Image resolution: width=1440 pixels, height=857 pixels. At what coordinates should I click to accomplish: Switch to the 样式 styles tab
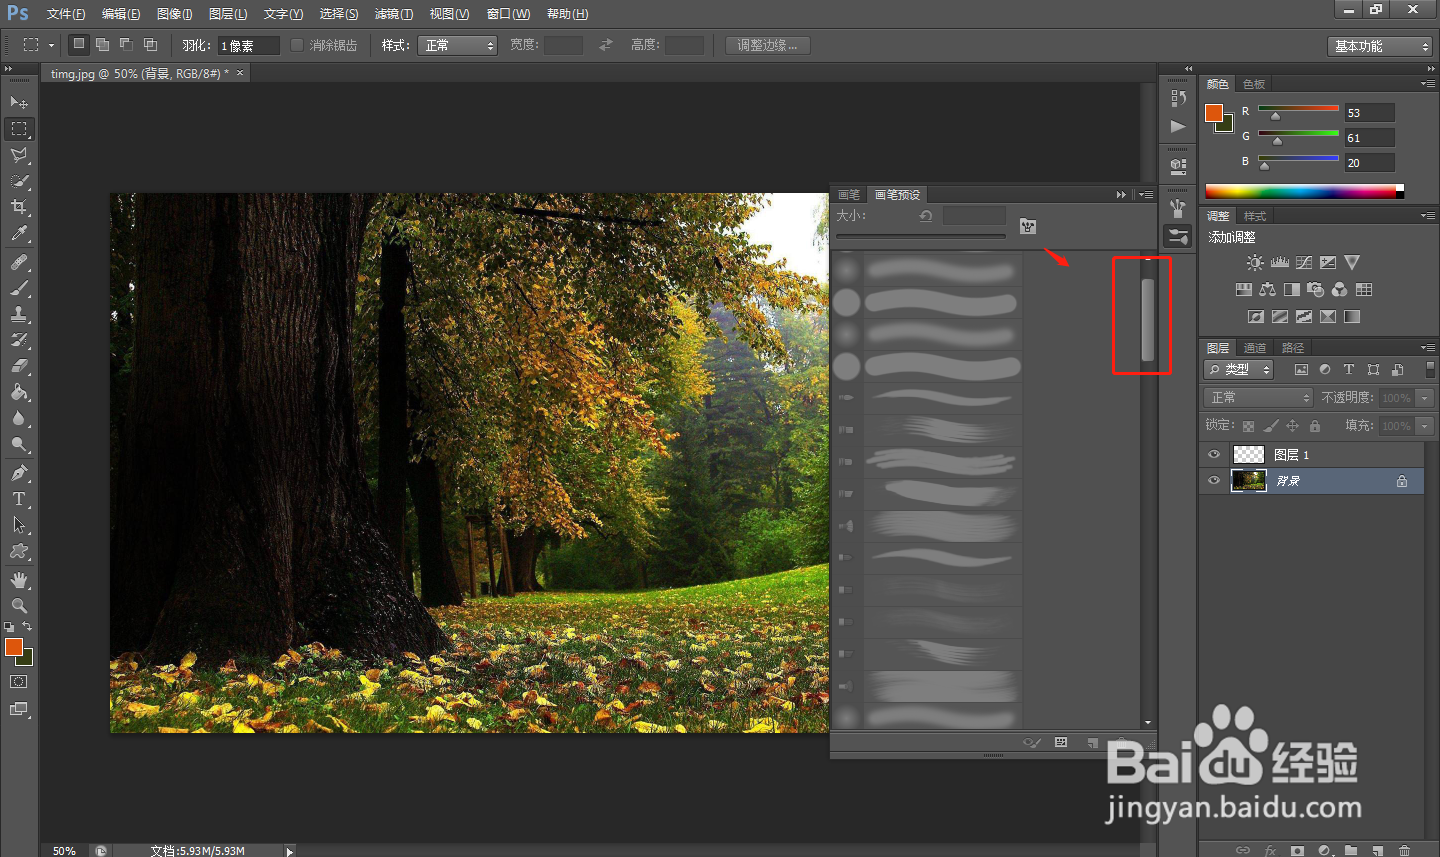1255,216
